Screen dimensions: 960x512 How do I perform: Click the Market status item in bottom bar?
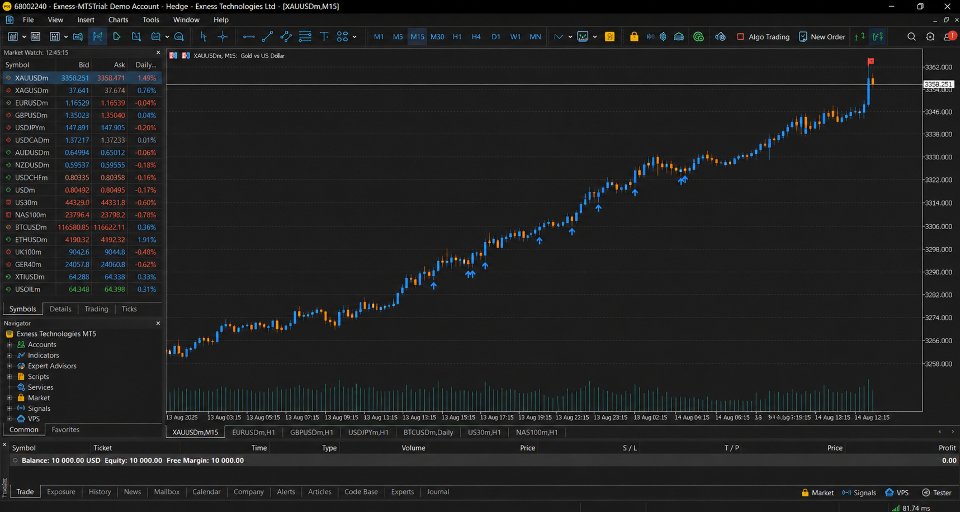click(818, 492)
